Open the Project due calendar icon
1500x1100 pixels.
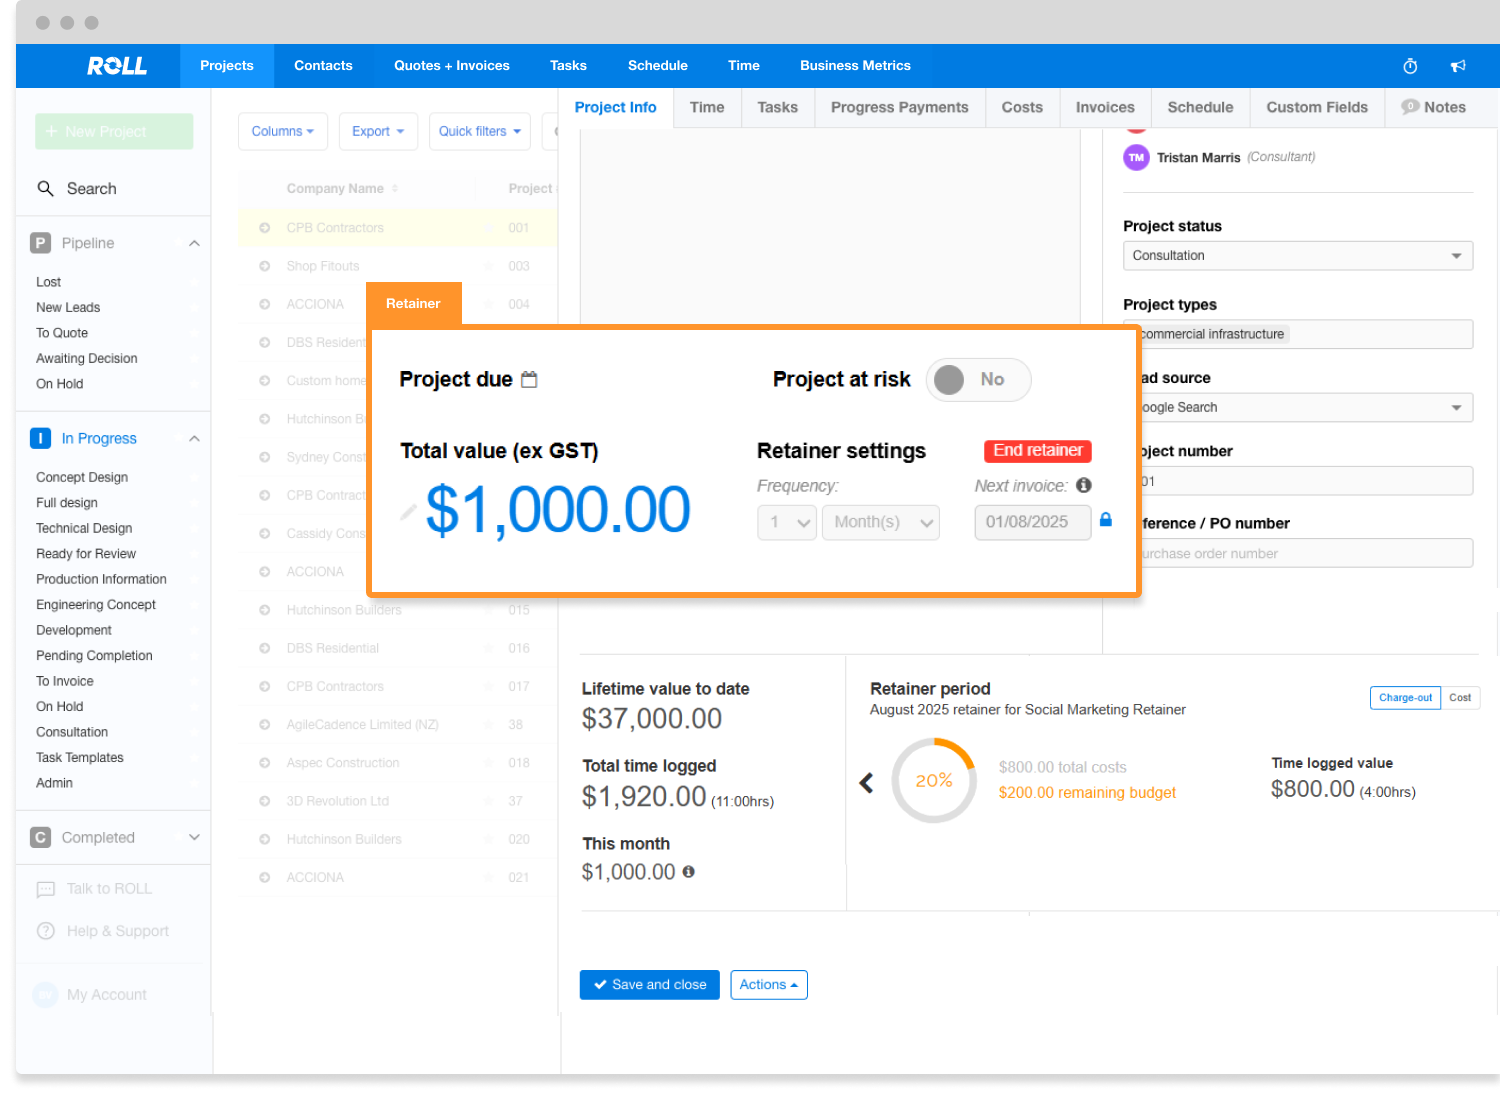click(530, 379)
